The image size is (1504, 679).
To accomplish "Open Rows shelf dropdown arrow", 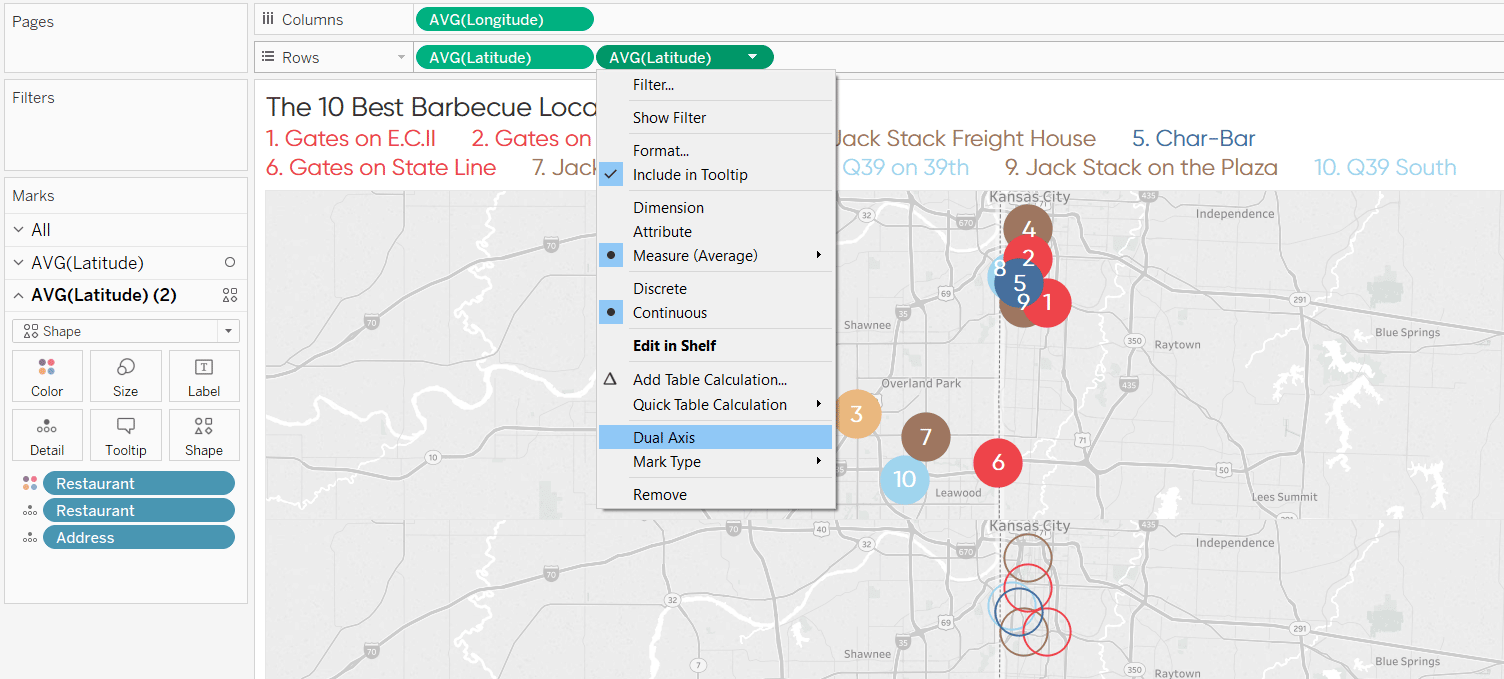I will tap(401, 58).
